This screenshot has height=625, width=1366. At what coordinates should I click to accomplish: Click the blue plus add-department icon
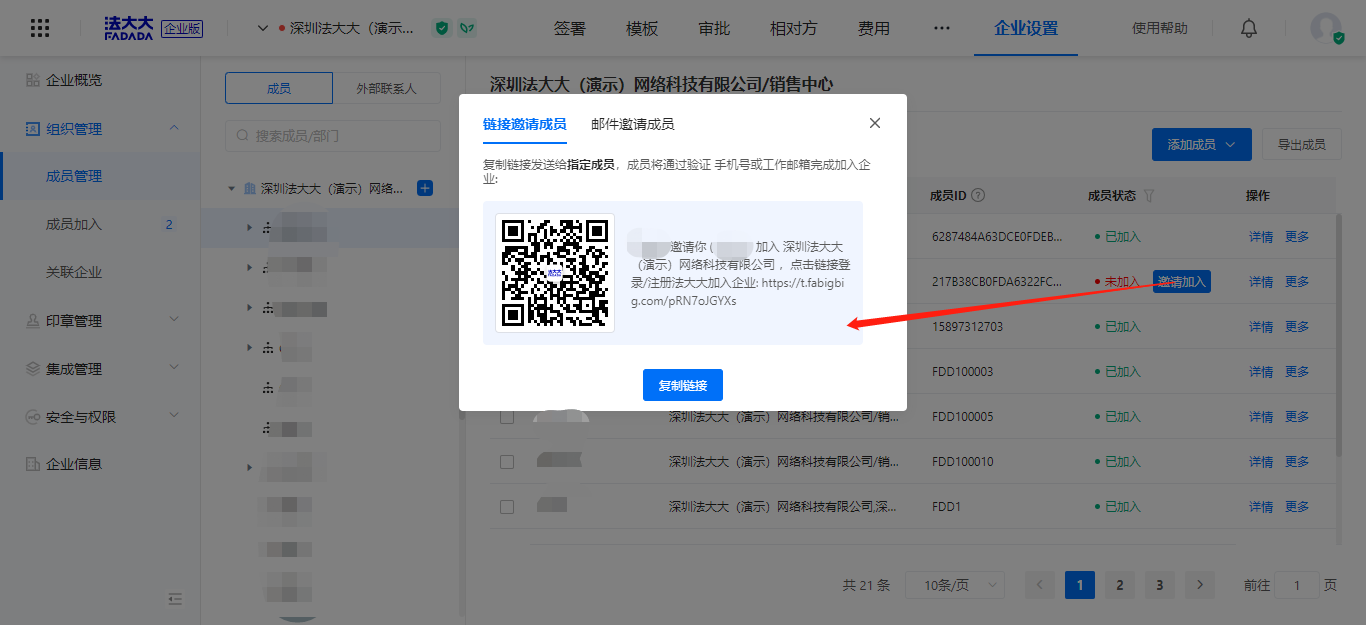point(424,188)
